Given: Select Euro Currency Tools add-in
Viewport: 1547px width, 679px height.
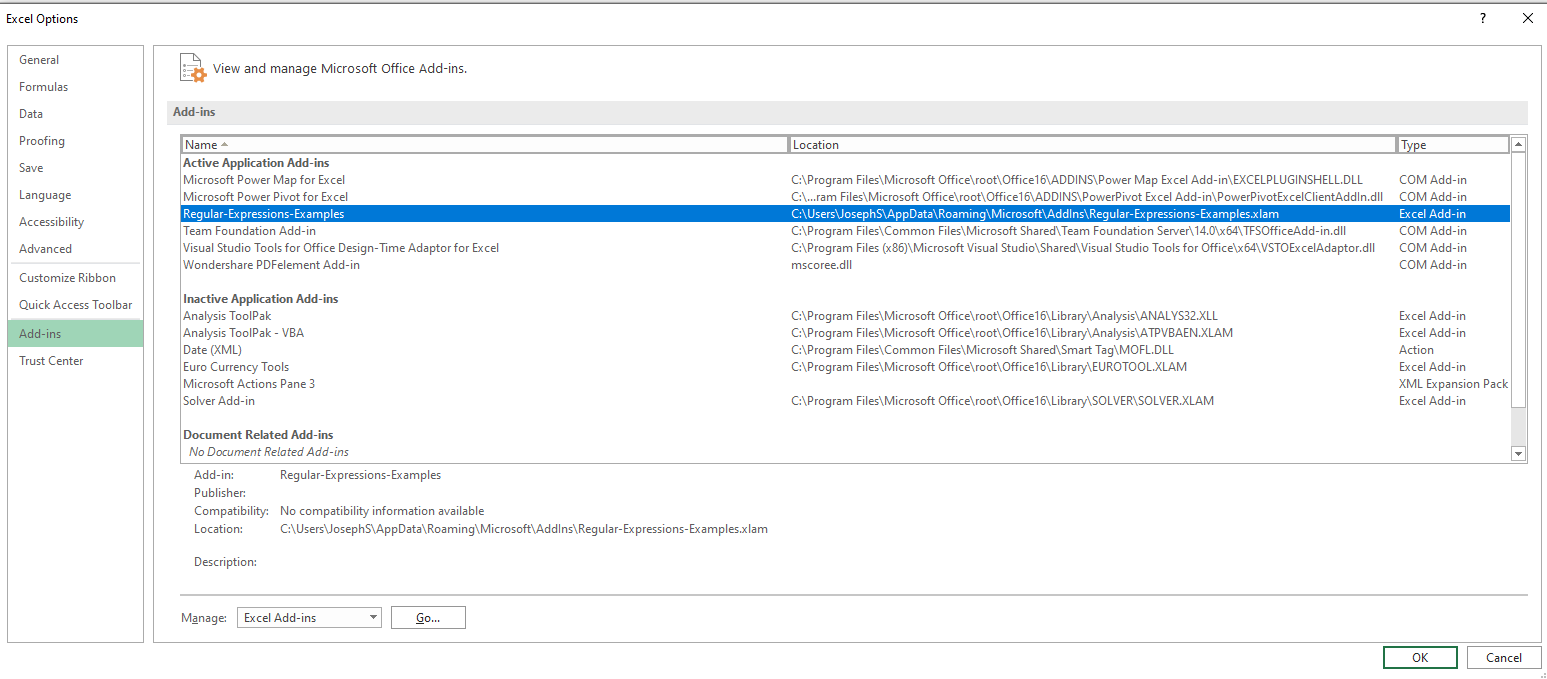Looking at the screenshot, I should [x=845, y=367].
